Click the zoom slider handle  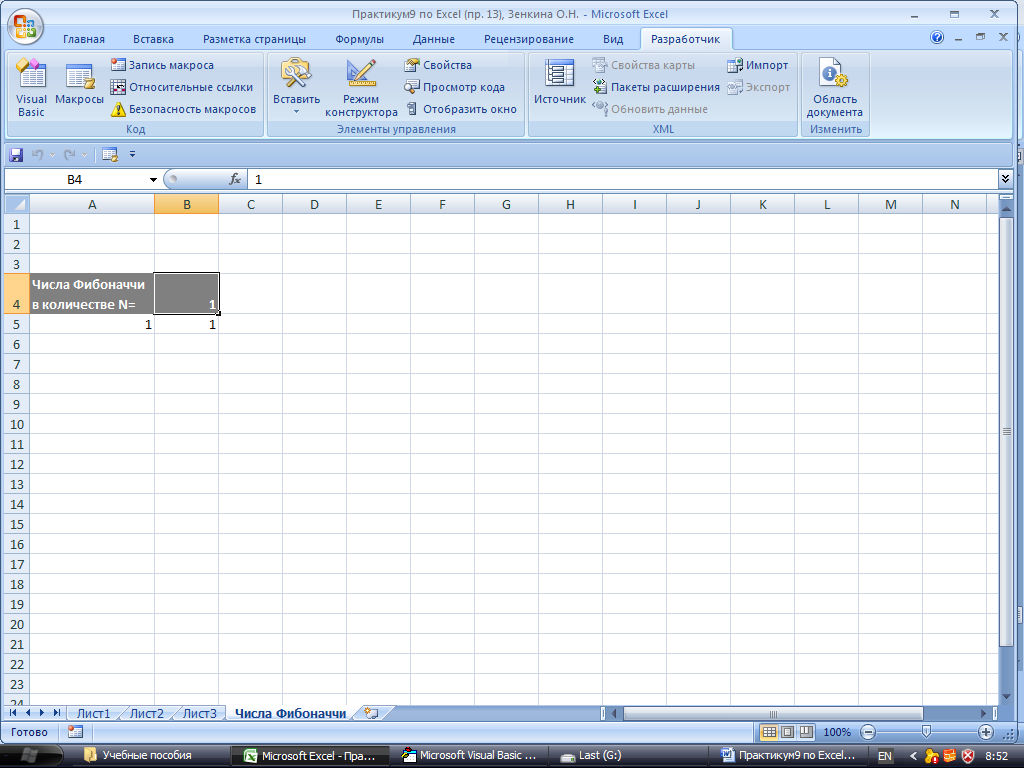pos(926,732)
